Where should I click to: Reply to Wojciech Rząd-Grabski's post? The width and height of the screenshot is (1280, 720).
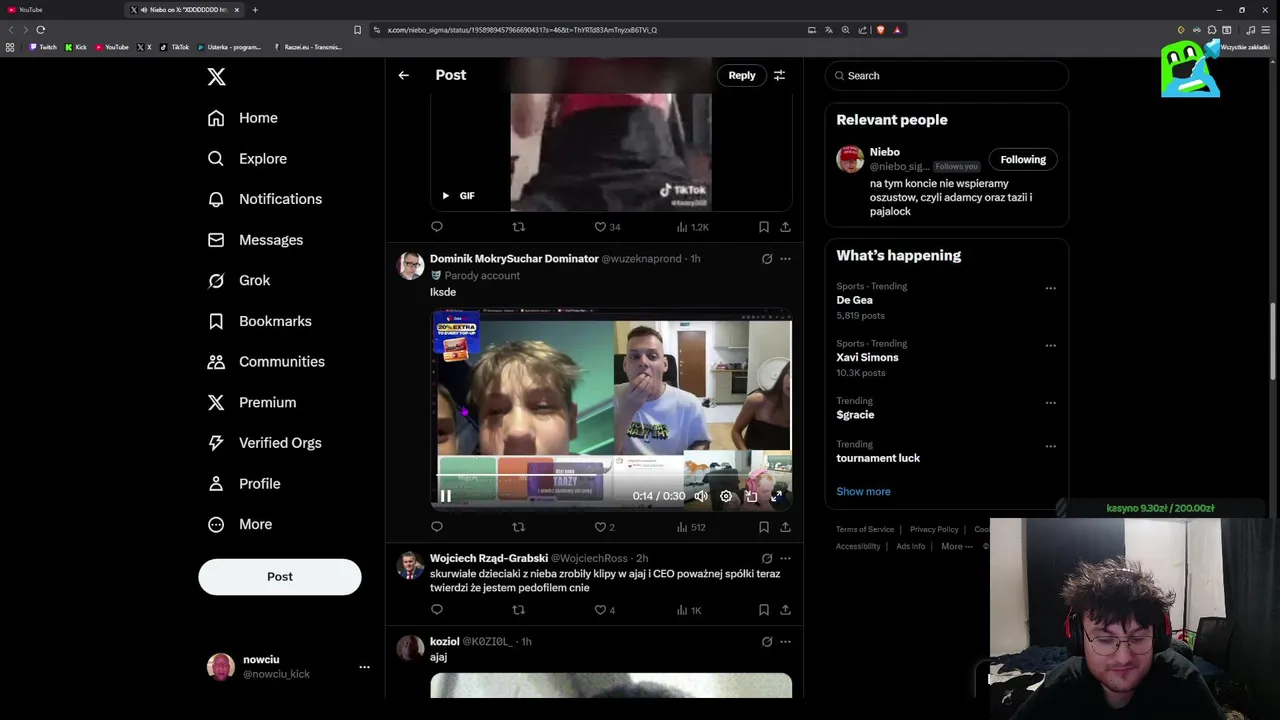click(x=437, y=610)
